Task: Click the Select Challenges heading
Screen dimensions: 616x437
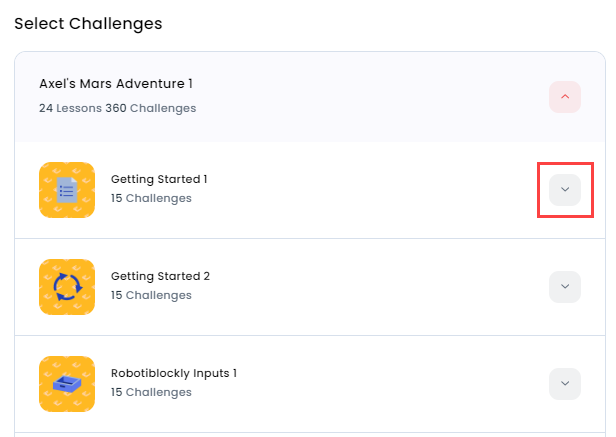Action: point(88,24)
